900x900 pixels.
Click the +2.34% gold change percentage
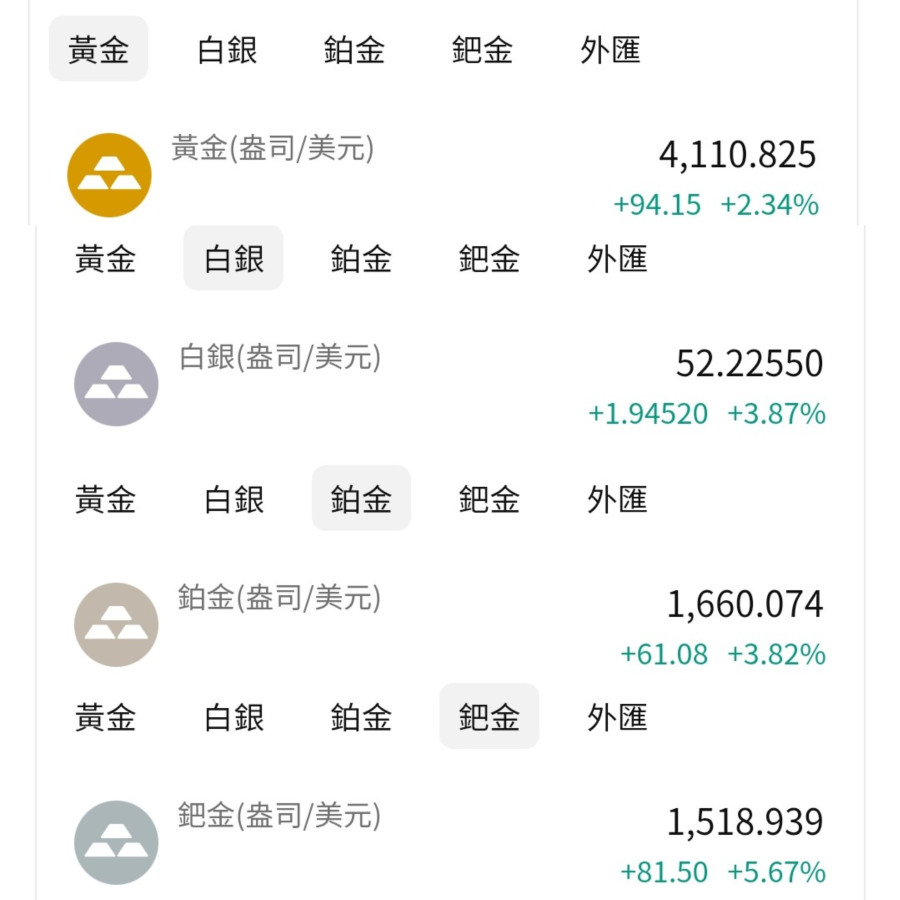coord(769,205)
